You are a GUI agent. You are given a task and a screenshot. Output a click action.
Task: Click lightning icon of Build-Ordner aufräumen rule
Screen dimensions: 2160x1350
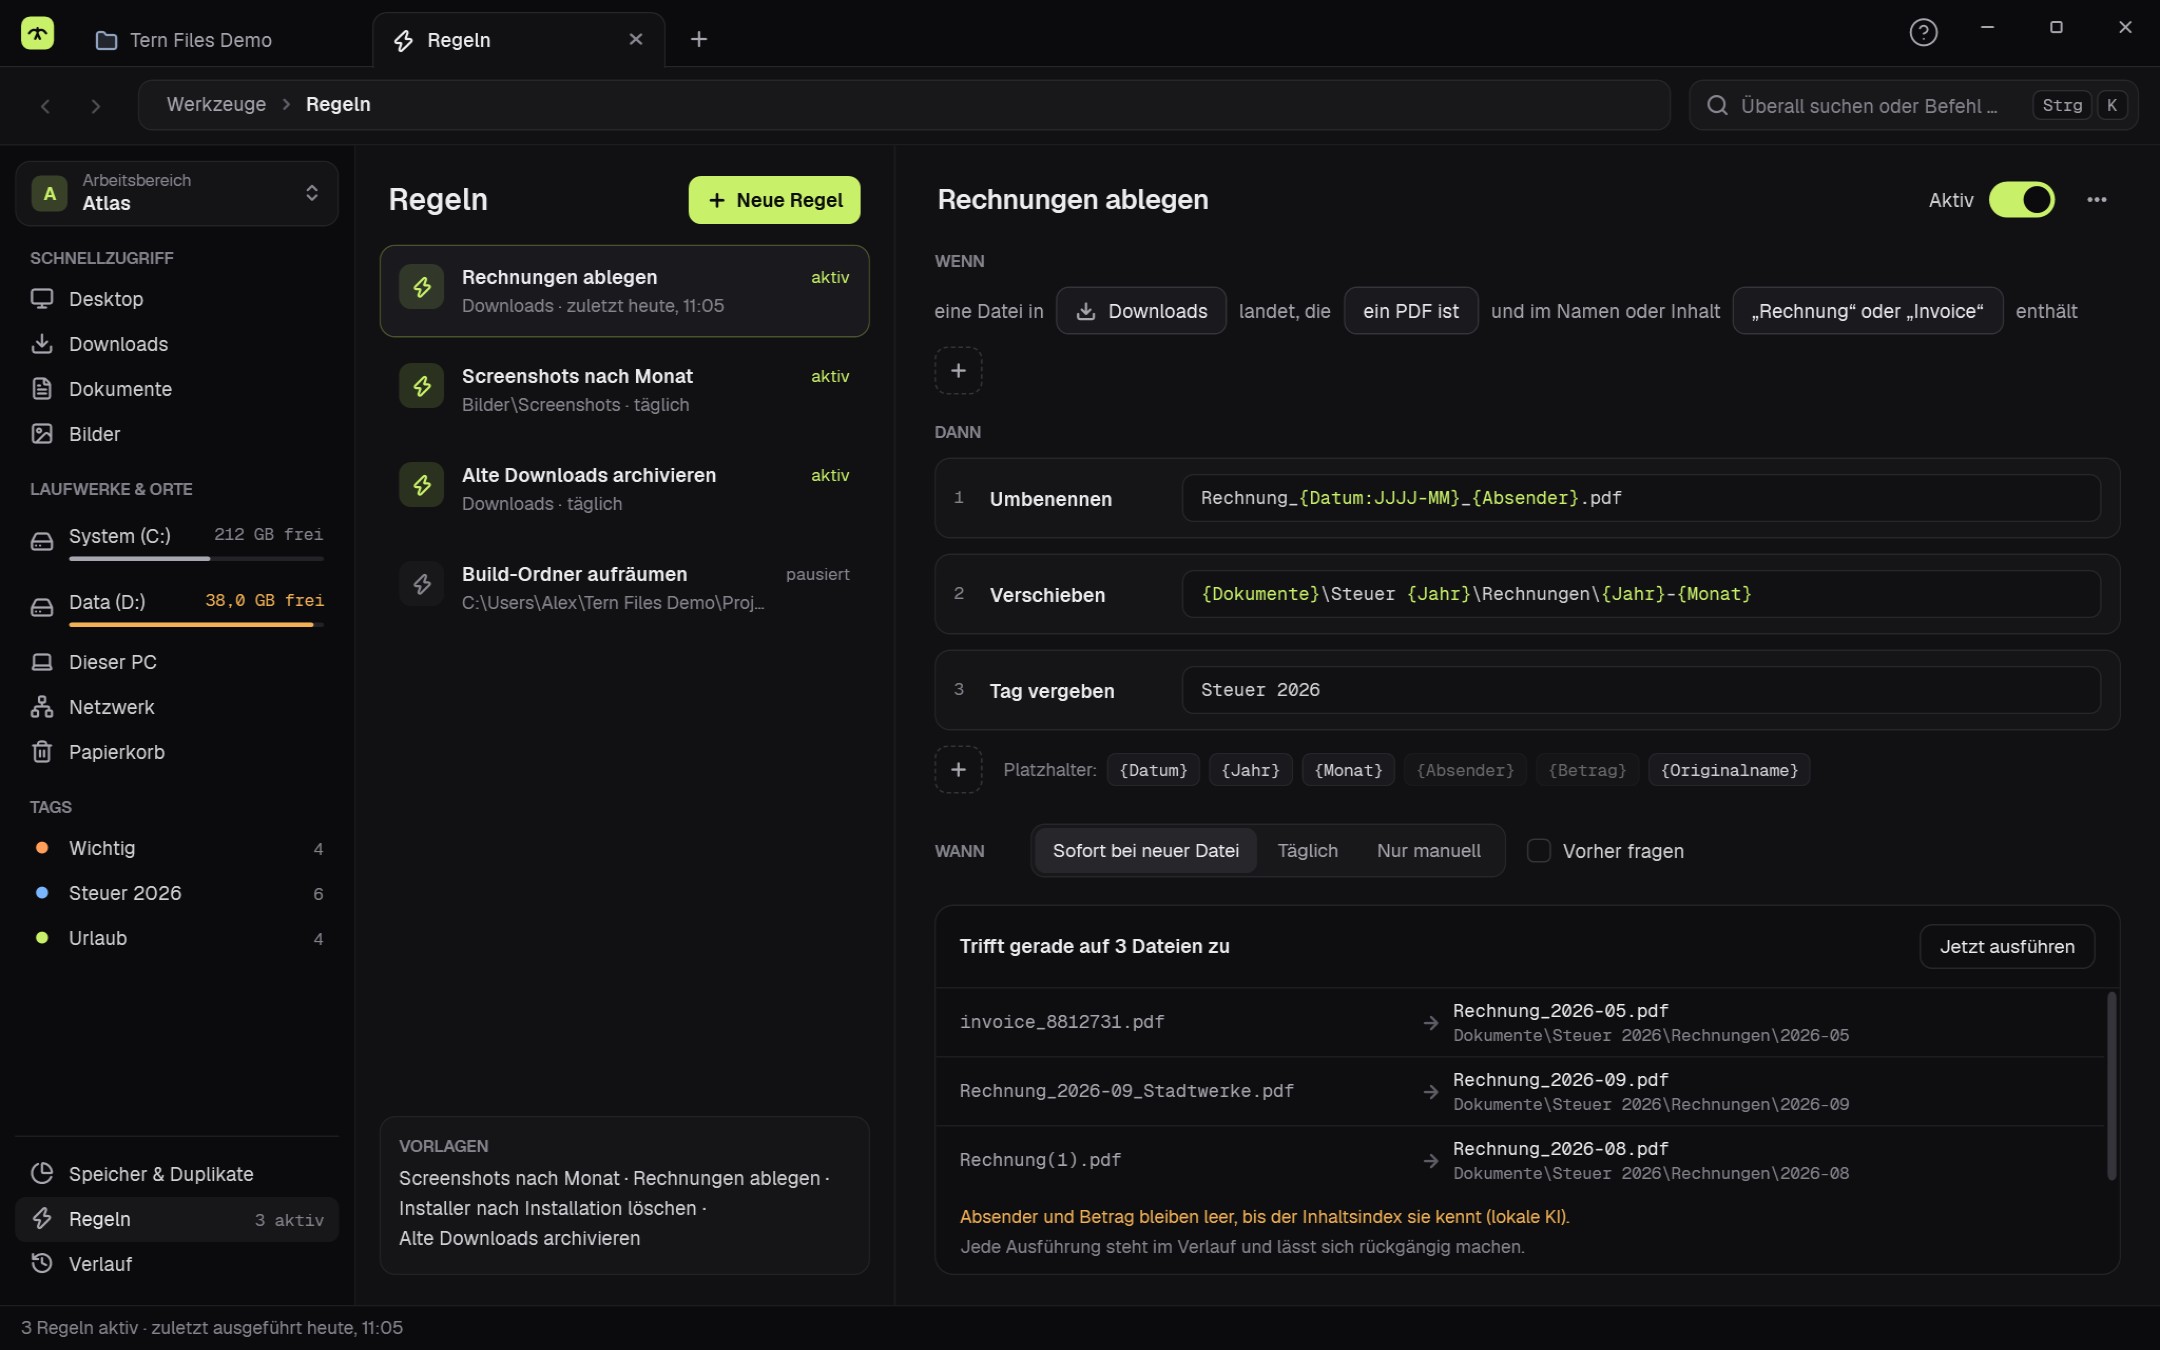click(422, 584)
